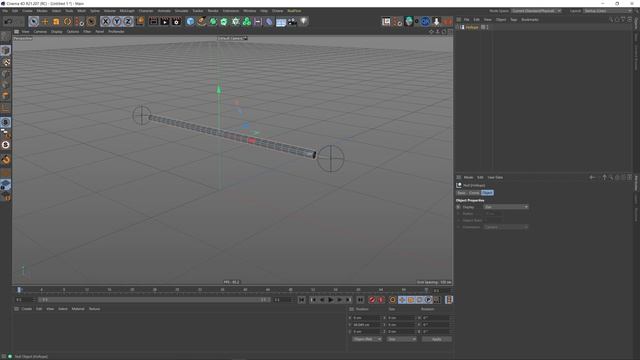
Task: Toggle Position keyframe recording icon
Action: pyautogui.click(x=402, y=300)
